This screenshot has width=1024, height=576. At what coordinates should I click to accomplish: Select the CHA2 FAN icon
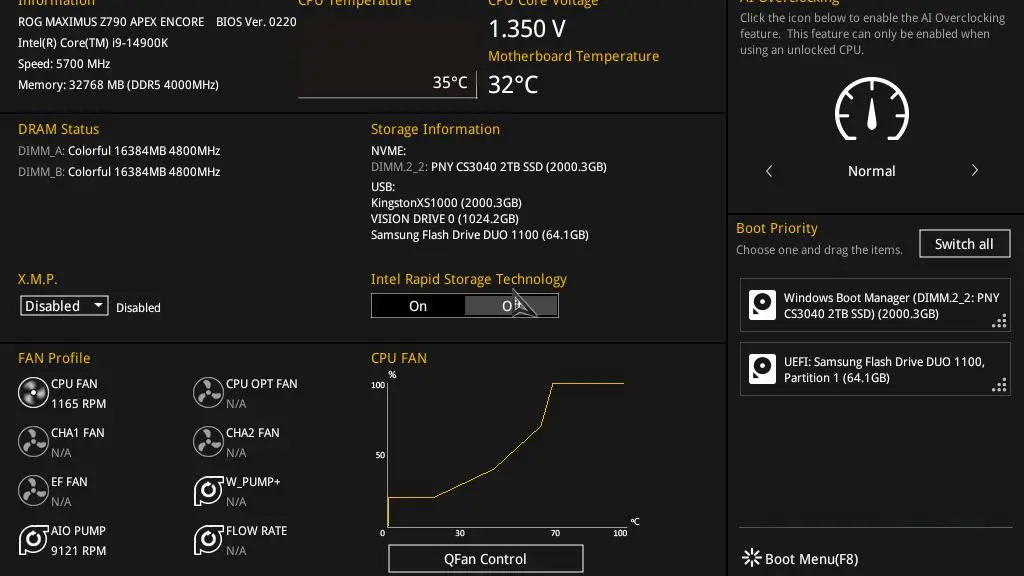tap(208, 442)
